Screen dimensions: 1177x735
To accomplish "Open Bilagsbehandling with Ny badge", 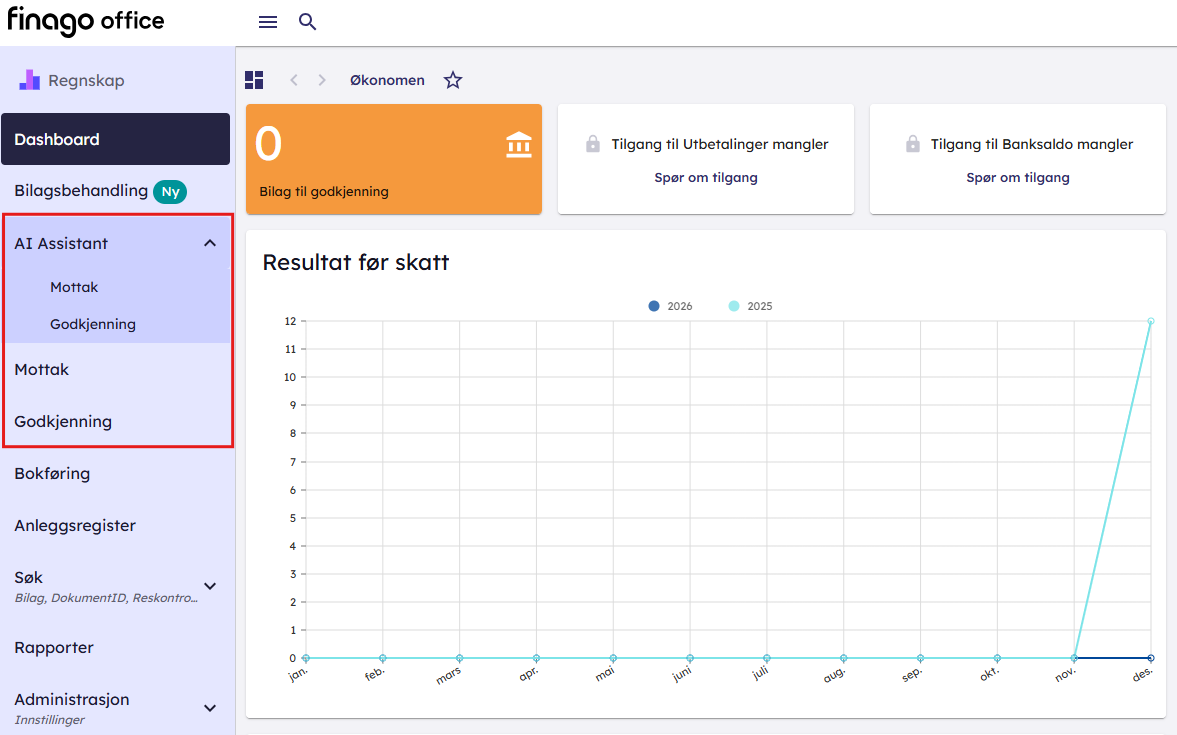I will (x=81, y=191).
